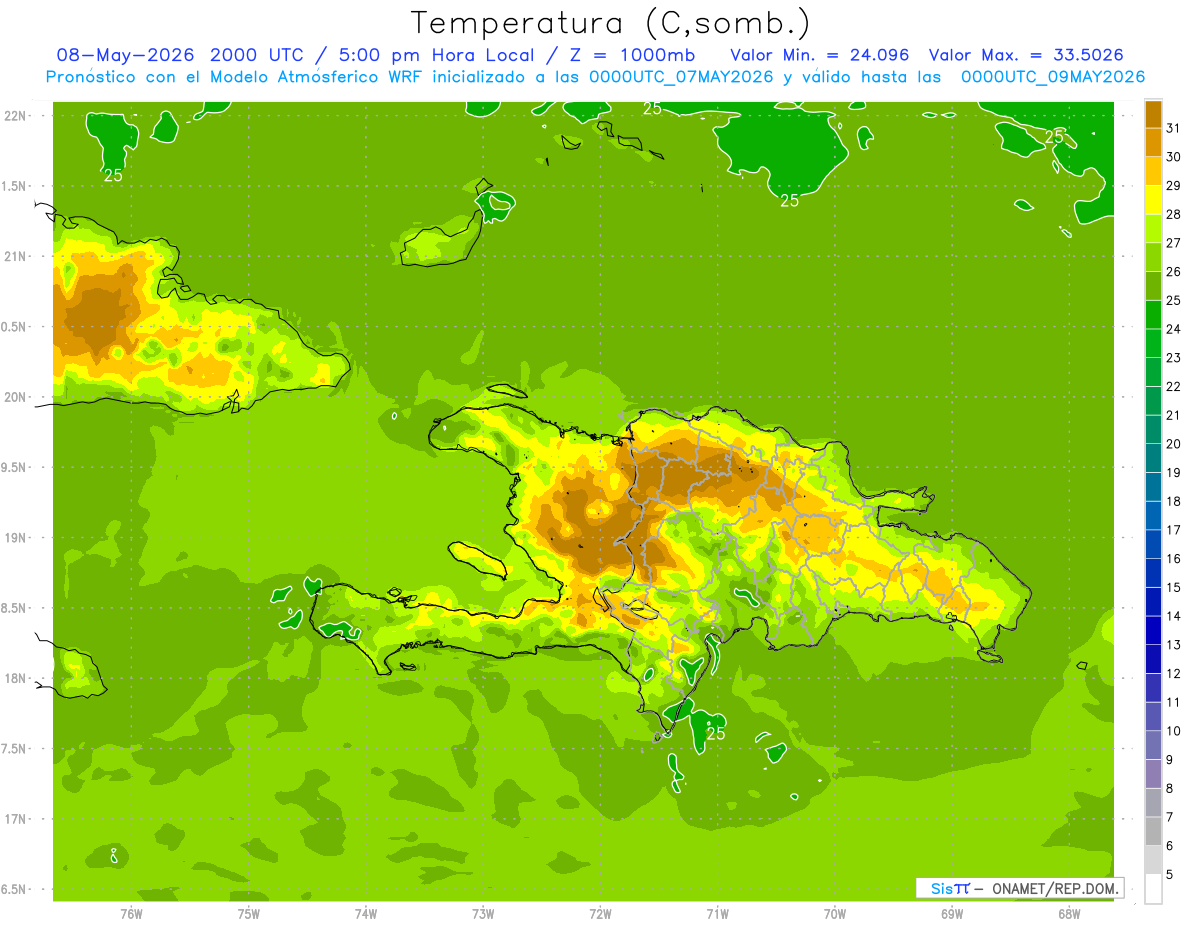1200x927 pixels.
Task: Select the 22N latitude axis label
Action: [x=15, y=116]
